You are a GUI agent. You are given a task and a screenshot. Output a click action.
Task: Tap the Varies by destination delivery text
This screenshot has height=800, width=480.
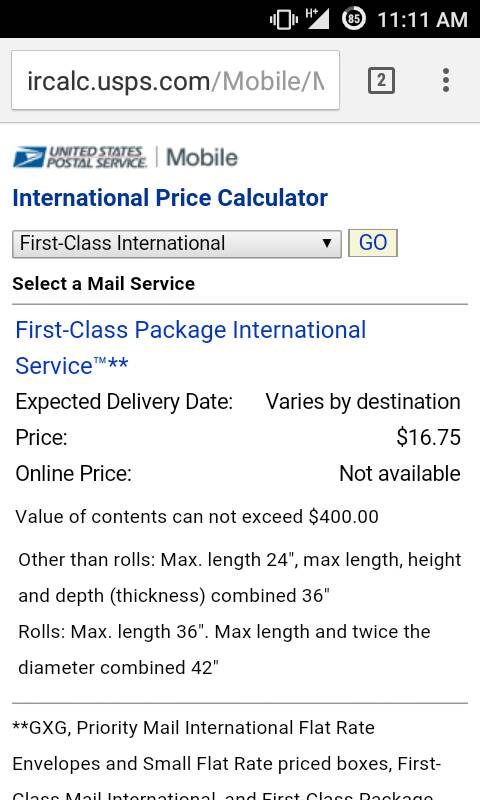pyautogui.click(x=363, y=402)
